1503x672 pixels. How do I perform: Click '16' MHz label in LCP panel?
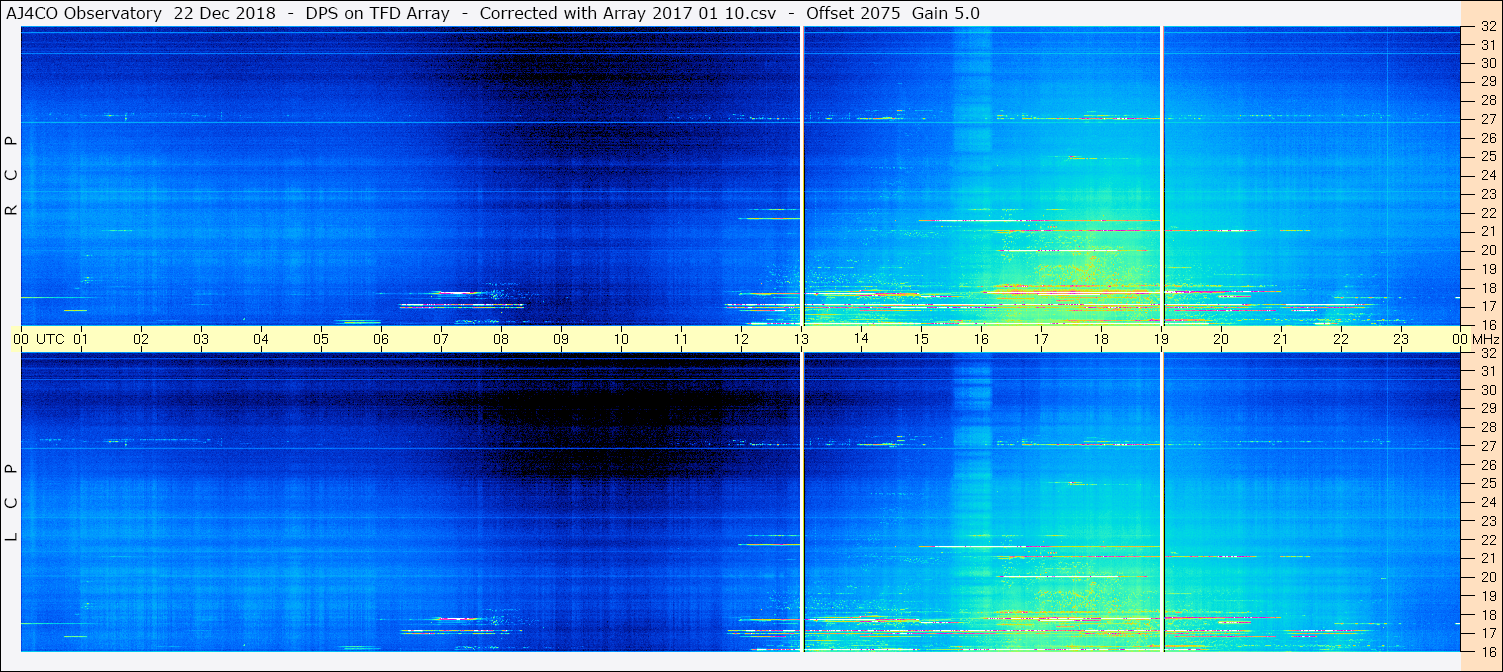coord(1488,651)
